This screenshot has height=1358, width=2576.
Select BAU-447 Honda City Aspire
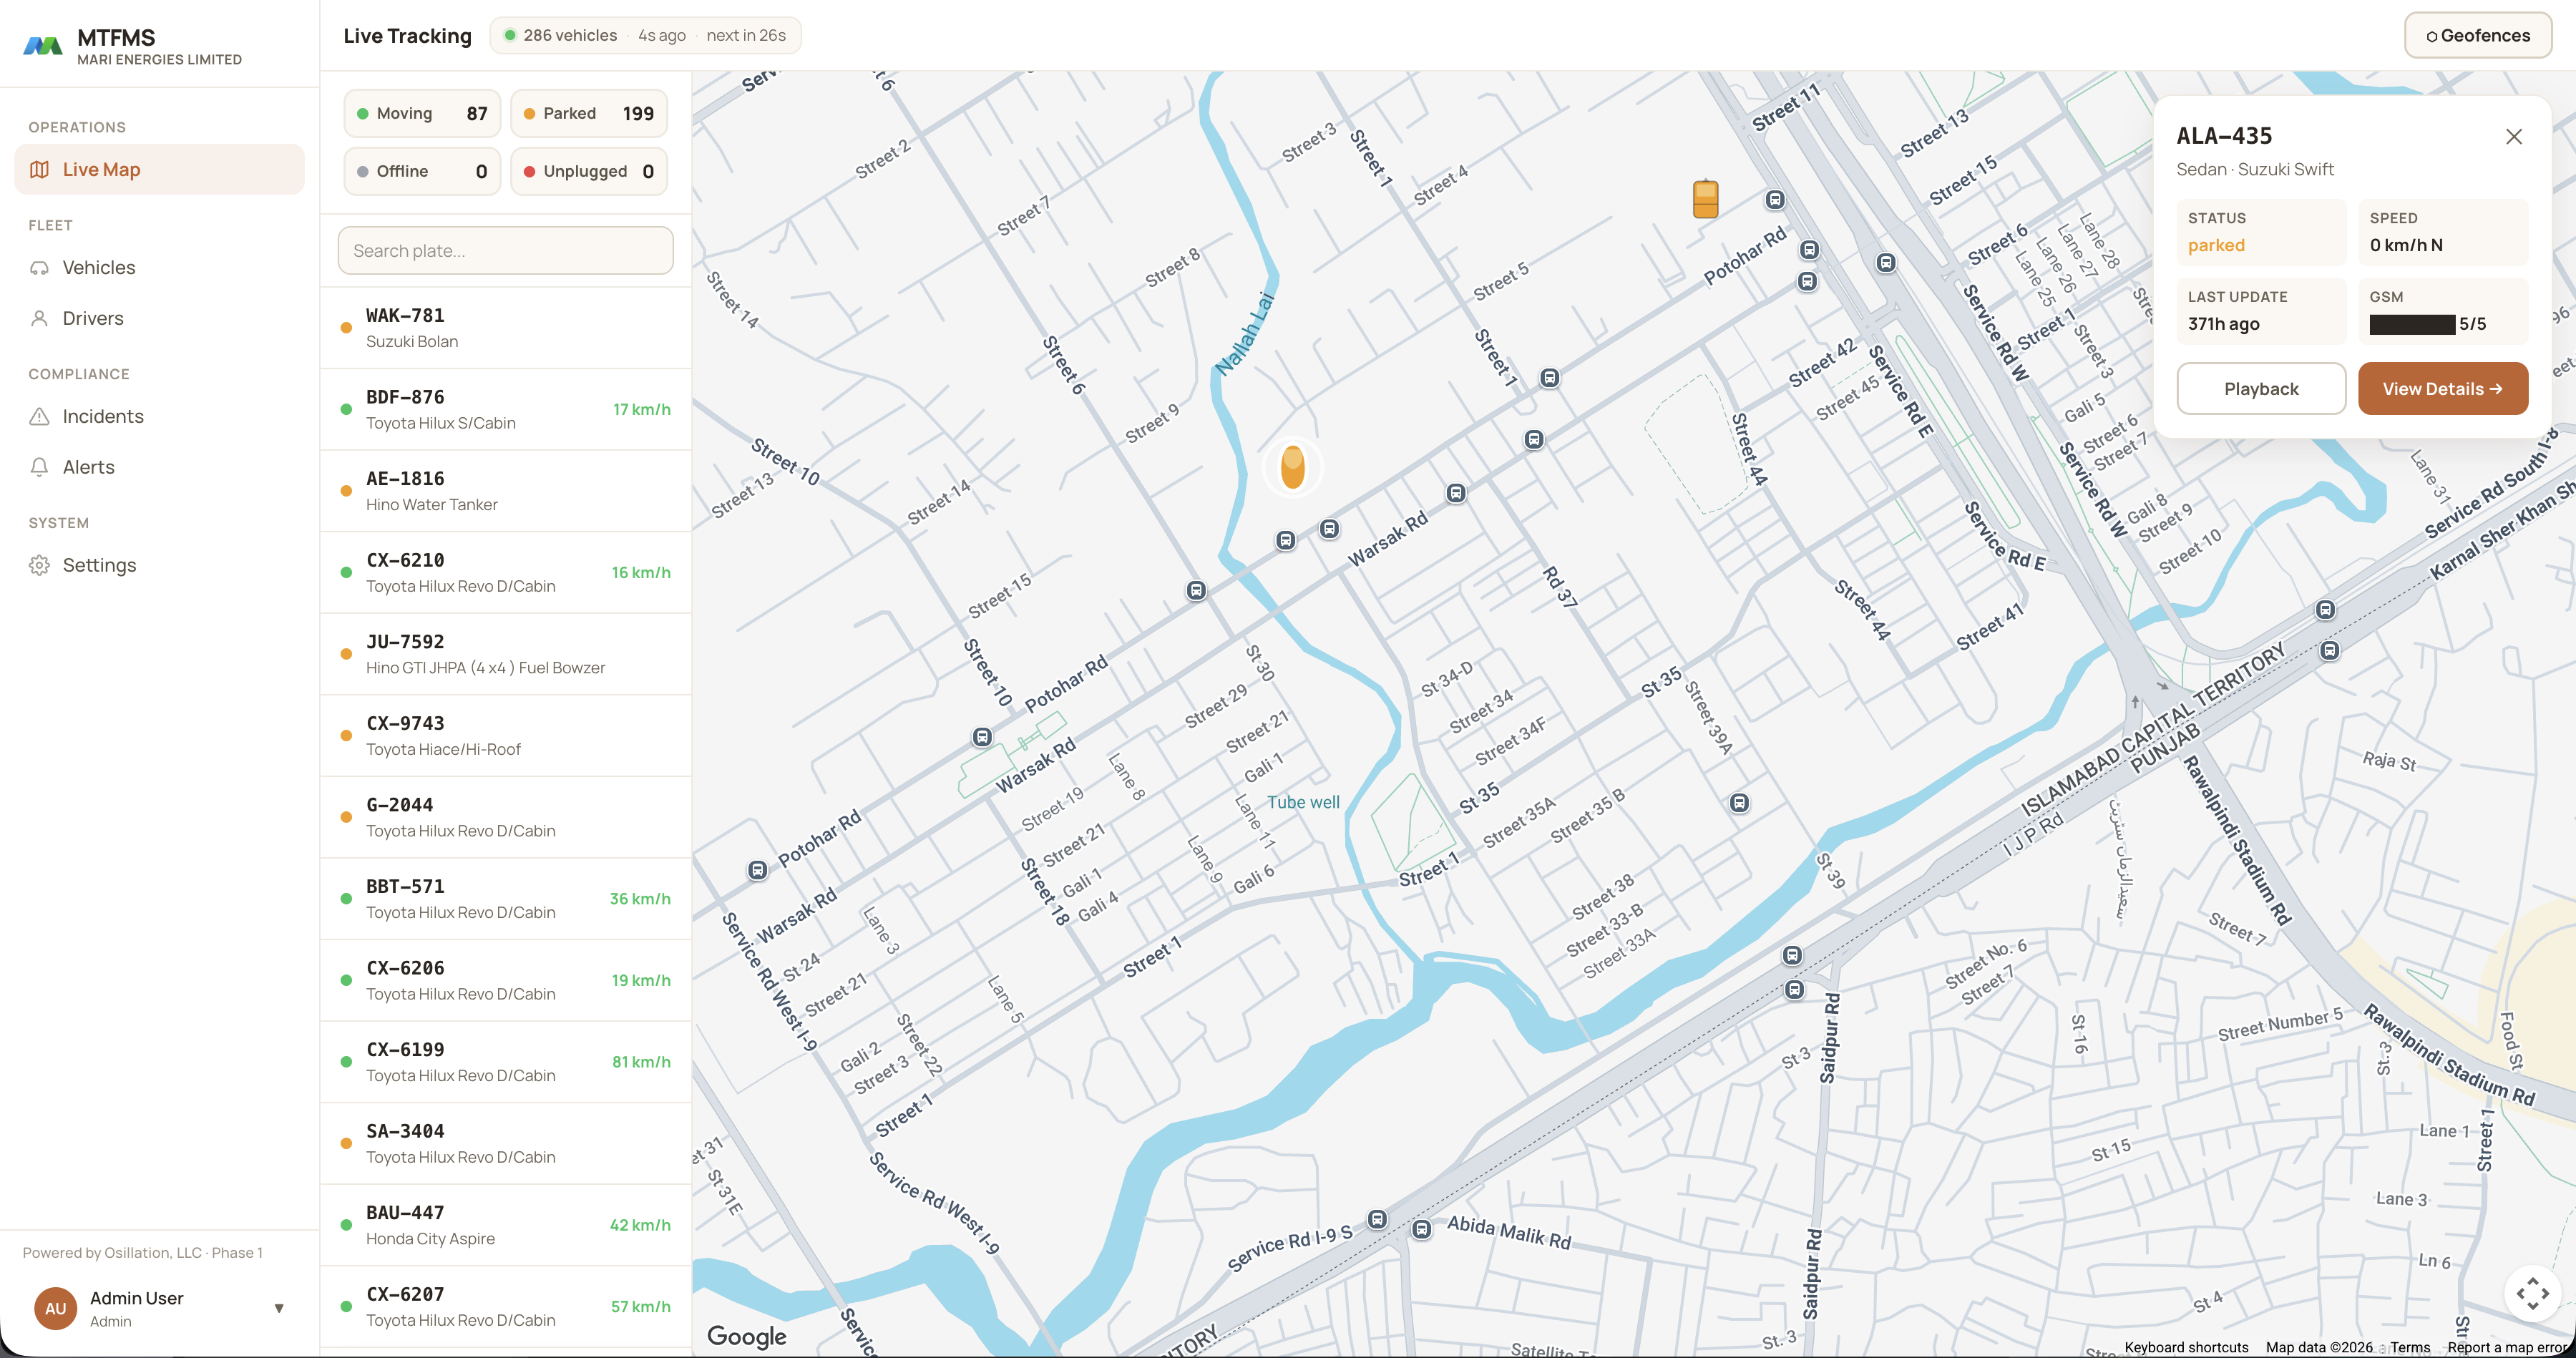506,1225
